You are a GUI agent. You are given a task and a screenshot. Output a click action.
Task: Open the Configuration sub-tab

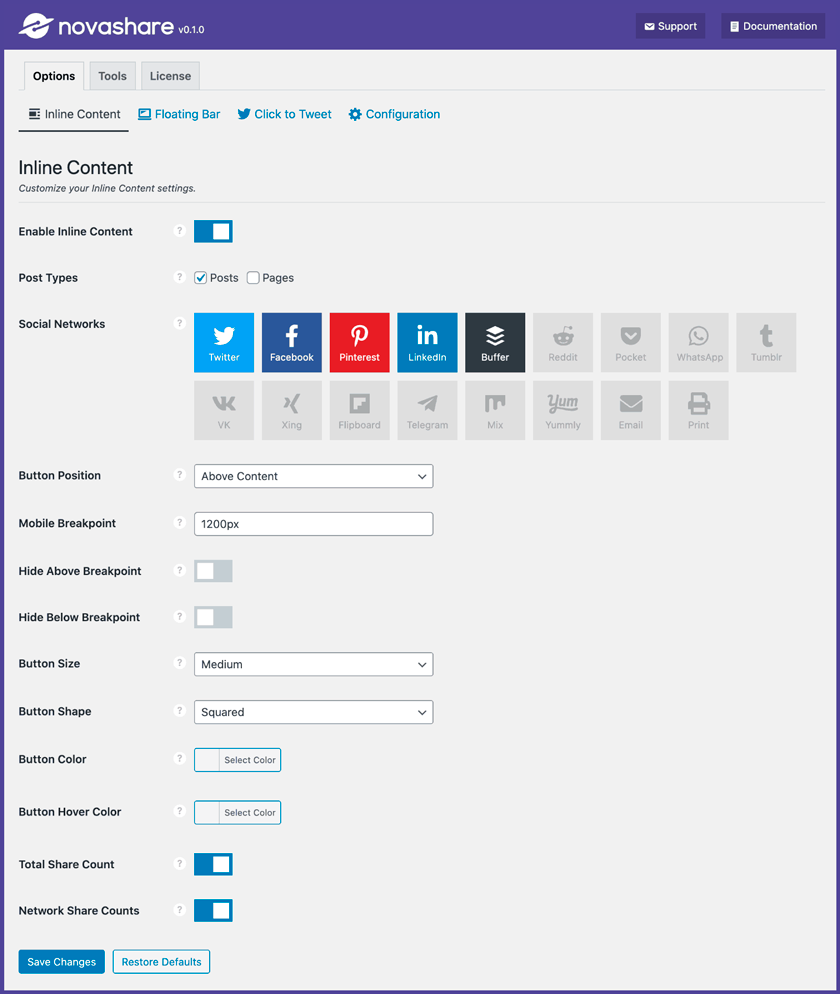(x=394, y=114)
